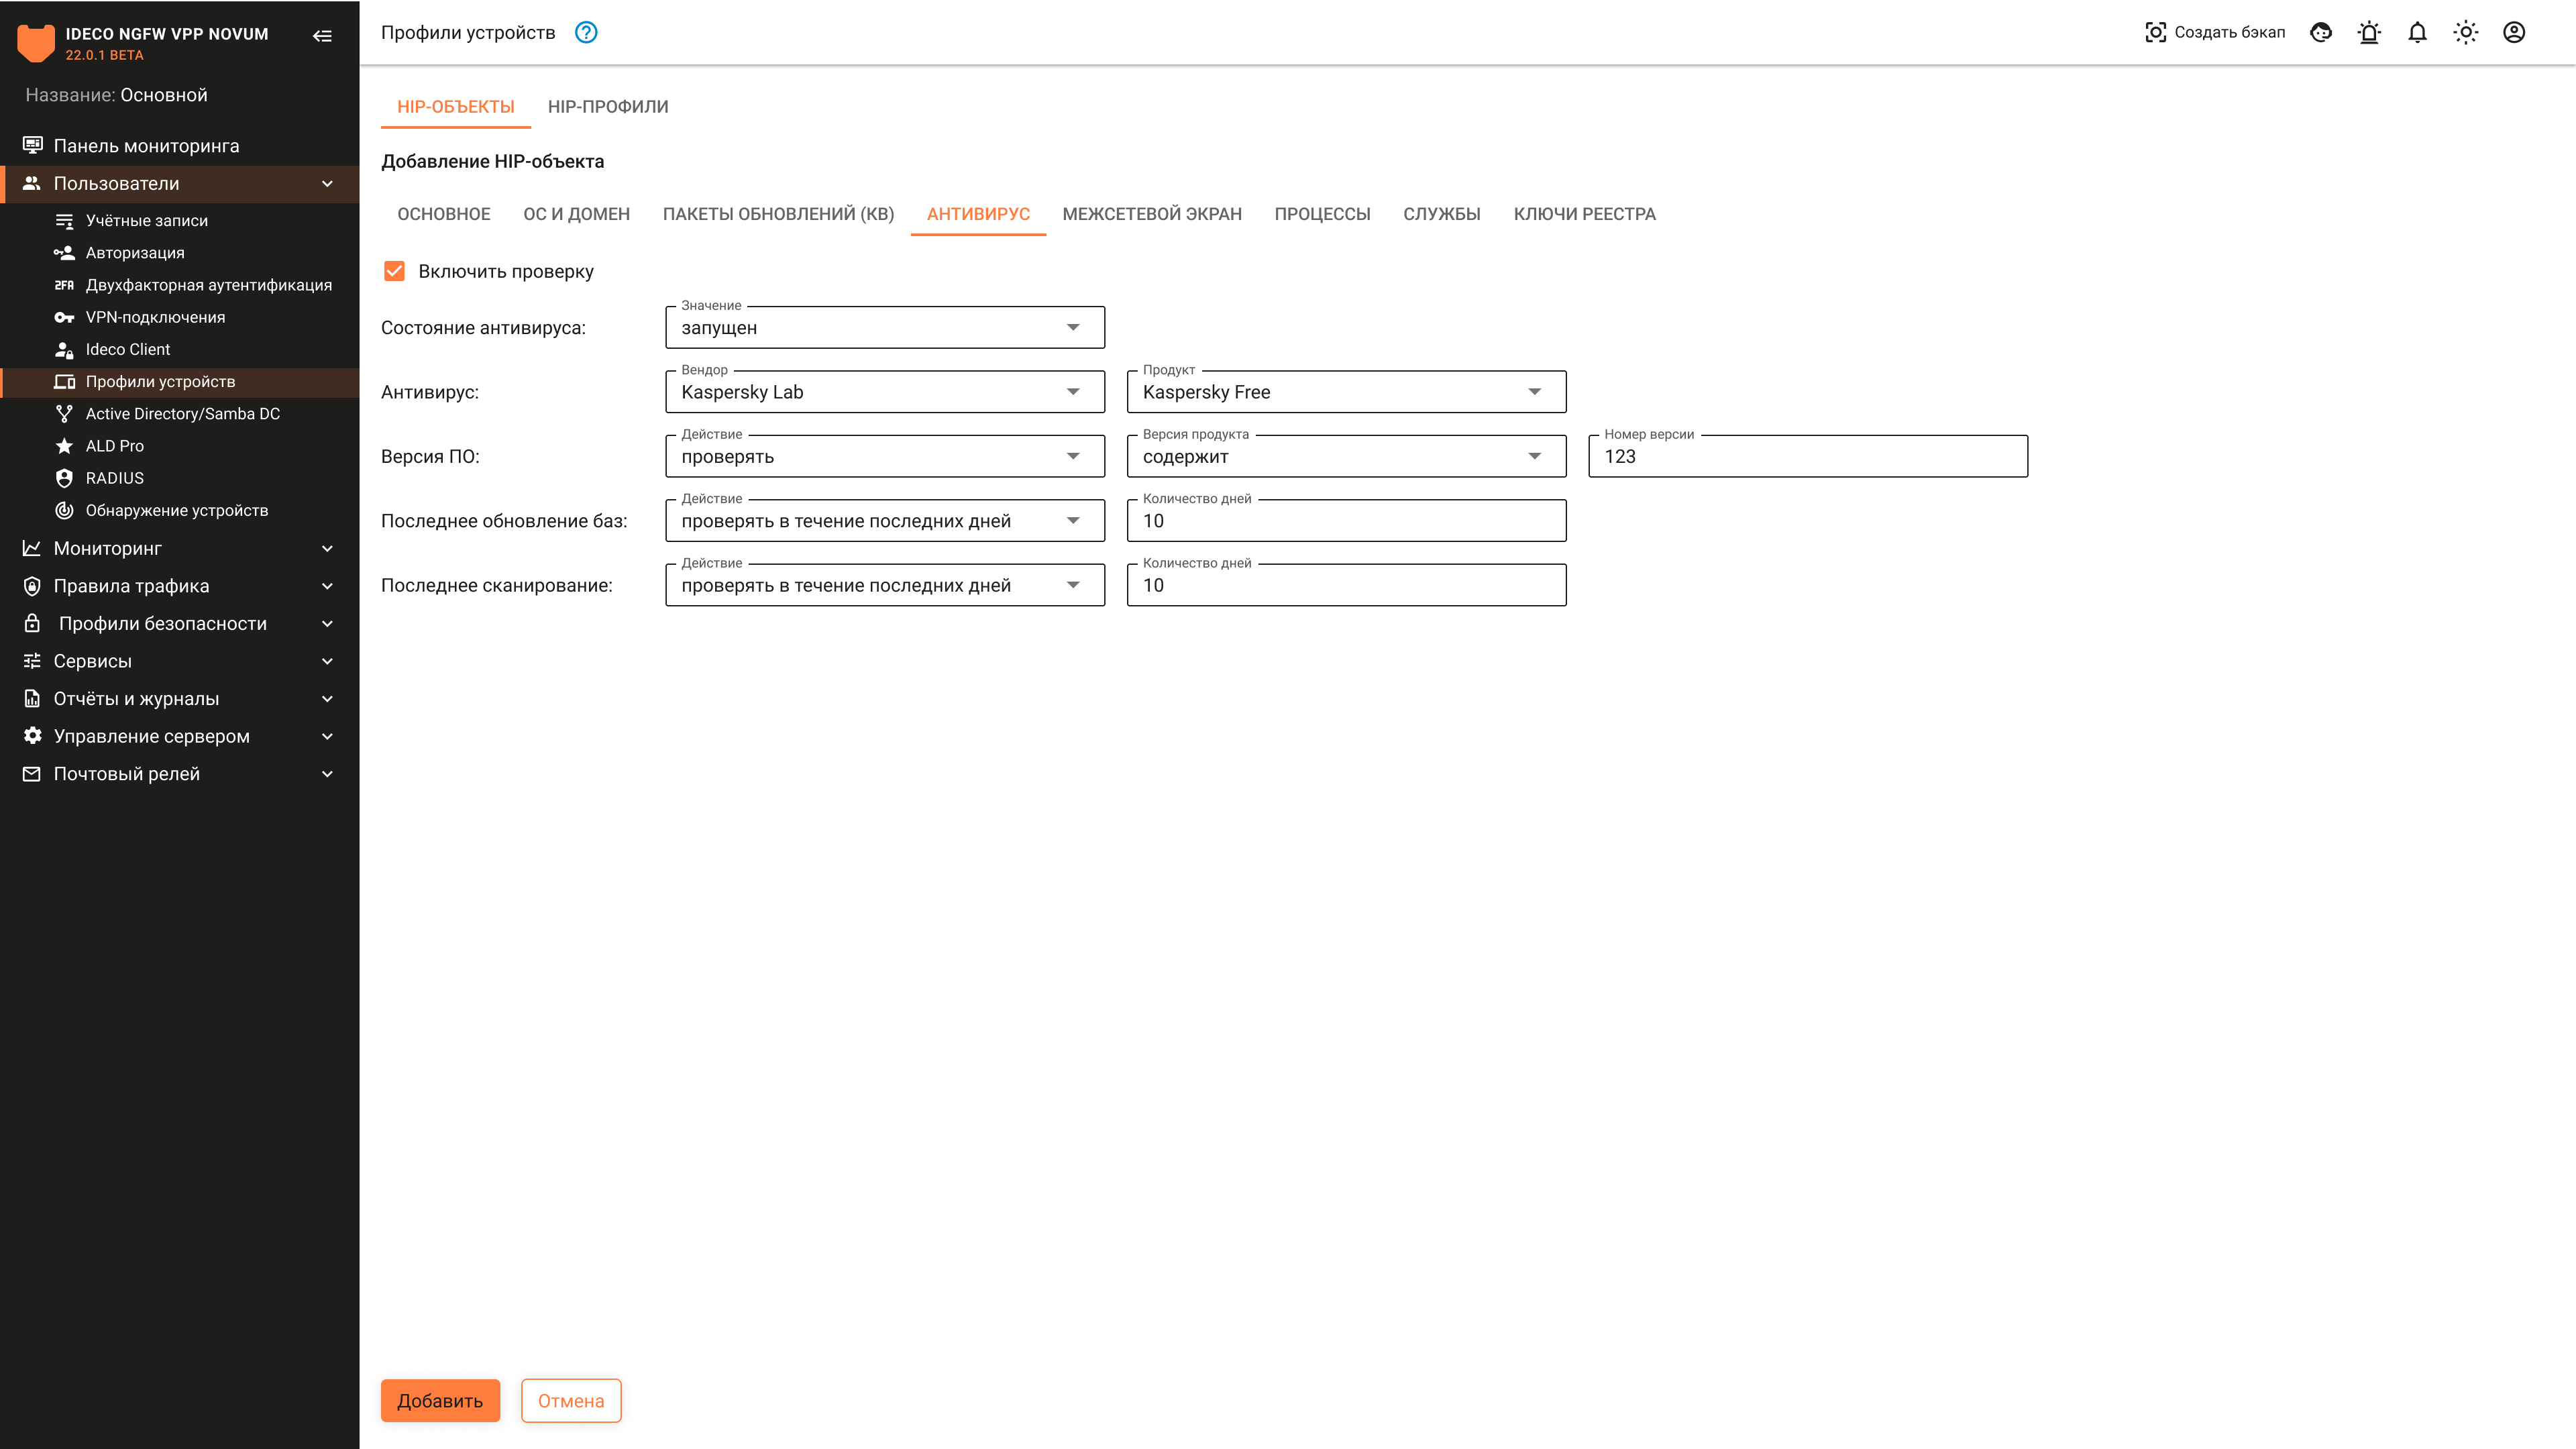Click the notifications bell icon
The width and height of the screenshot is (2576, 1449).
point(2417,33)
